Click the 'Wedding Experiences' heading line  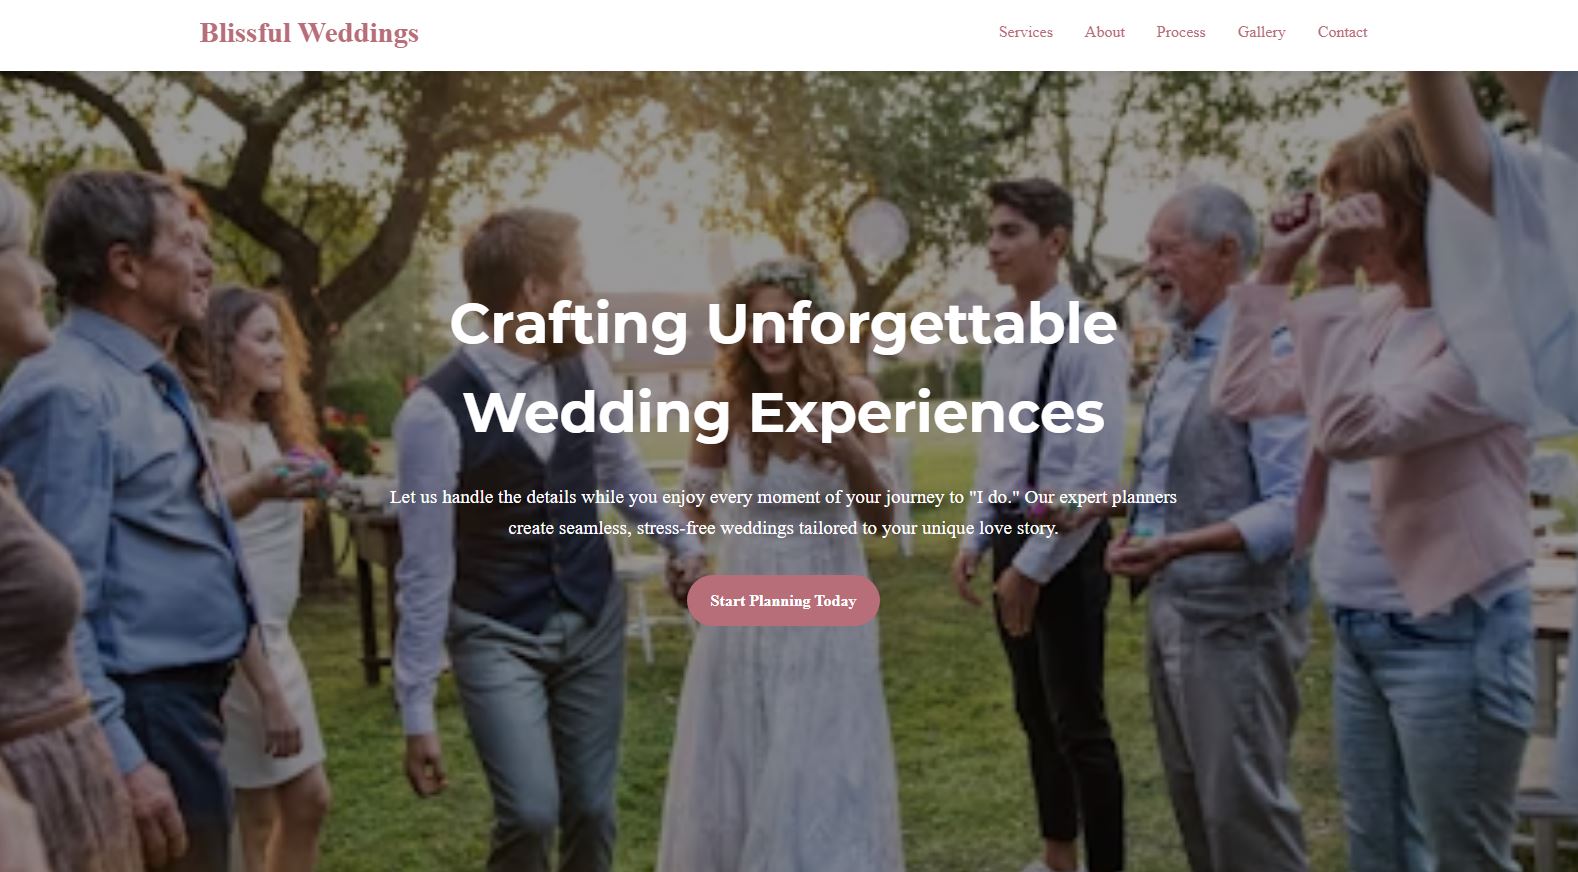tap(783, 412)
